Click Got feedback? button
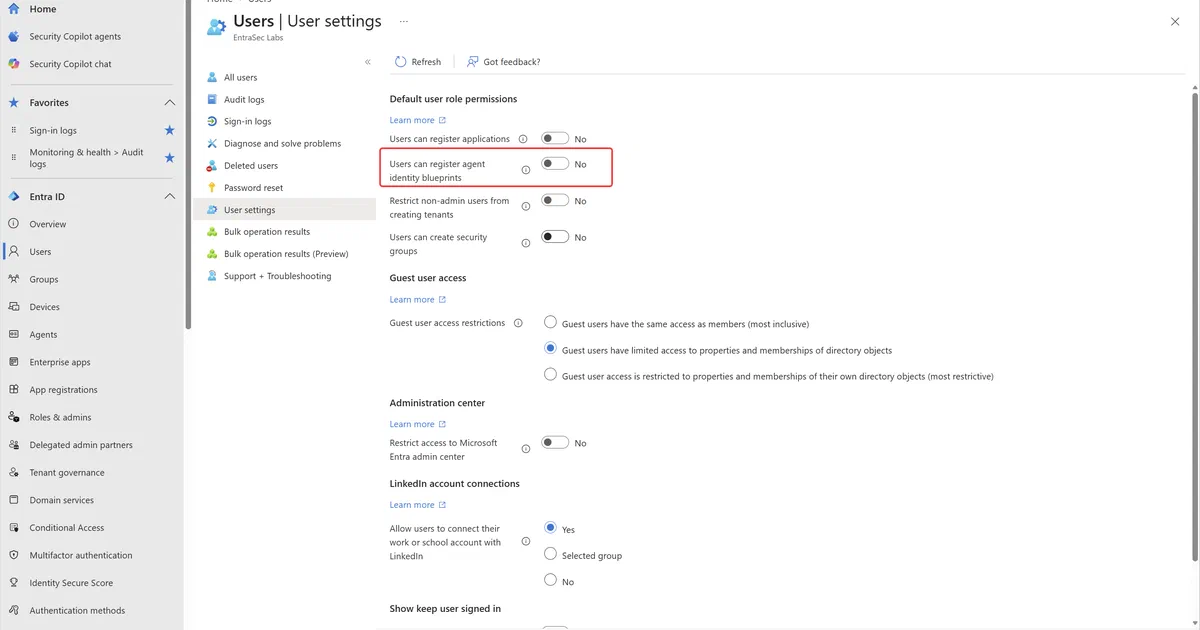The height and width of the screenshot is (630, 1200). pyautogui.click(x=503, y=62)
